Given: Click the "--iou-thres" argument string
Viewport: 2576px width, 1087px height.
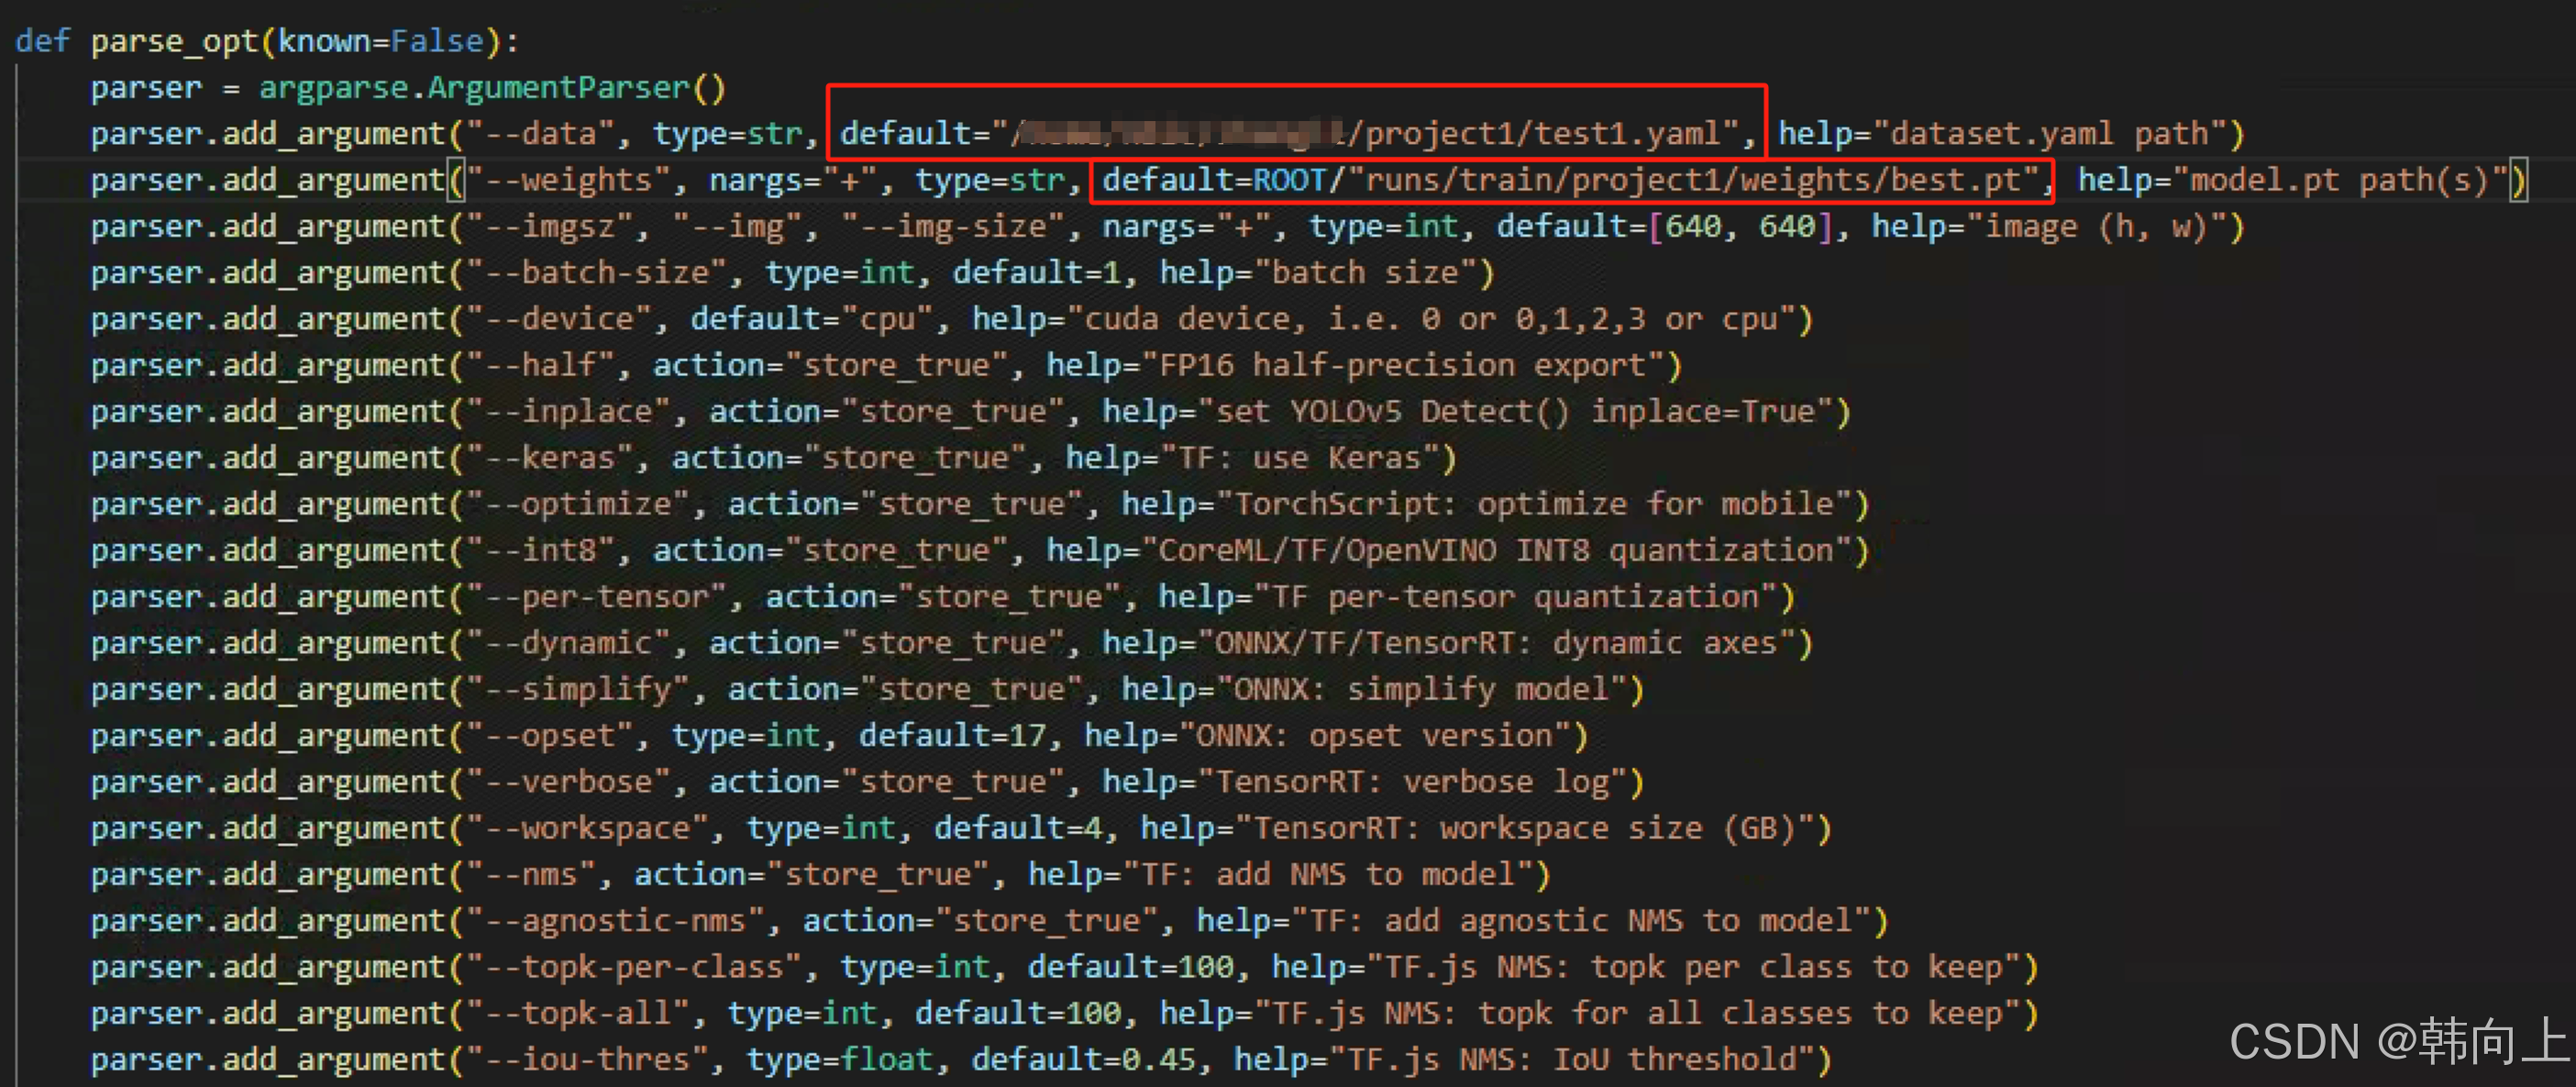Looking at the screenshot, I should click(588, 1060).
